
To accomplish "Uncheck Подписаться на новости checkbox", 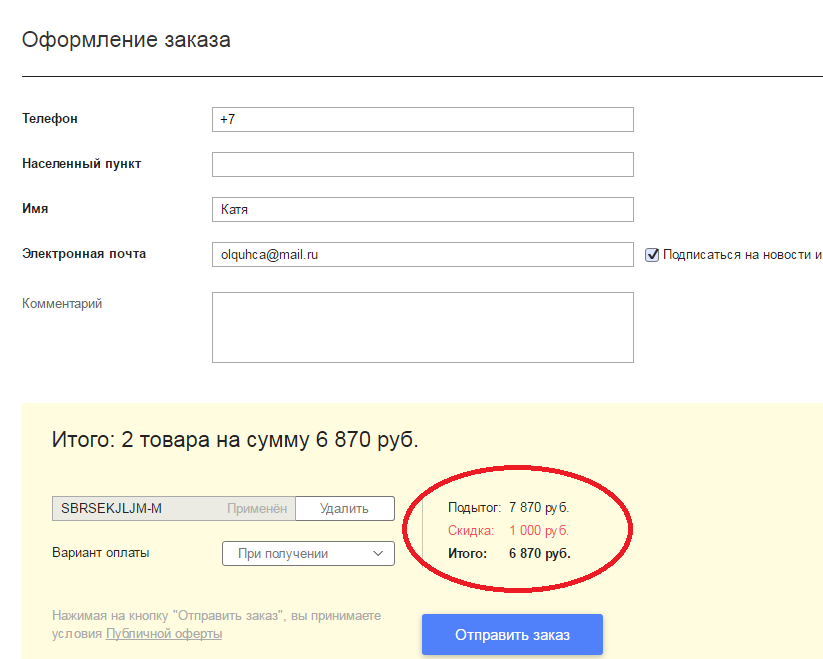I will click(x=651, y=255).
